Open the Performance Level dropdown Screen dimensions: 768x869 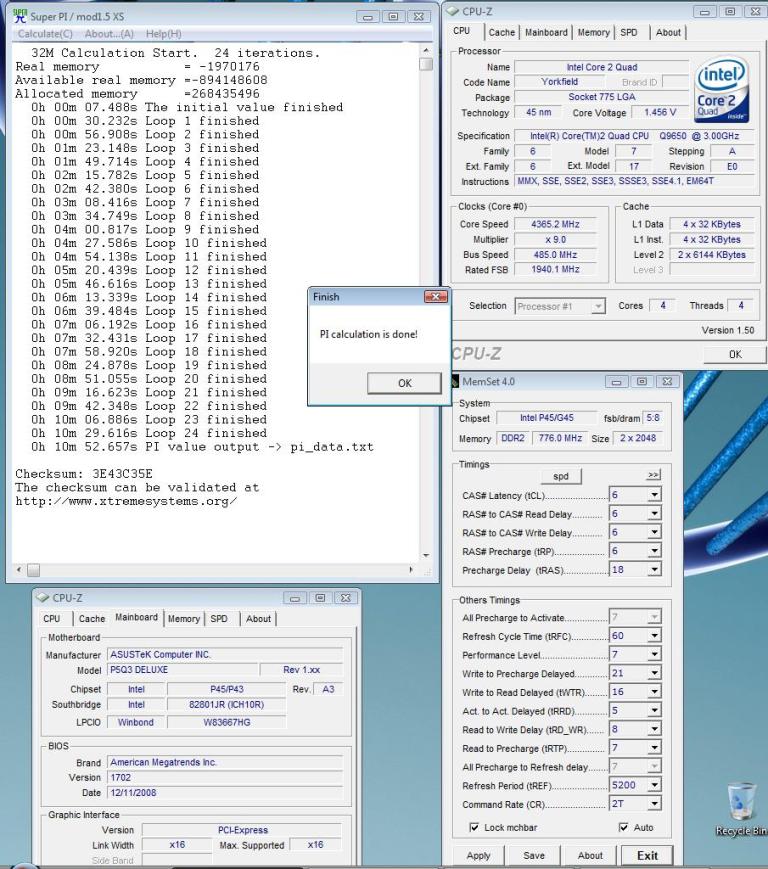tap(654, 655)
